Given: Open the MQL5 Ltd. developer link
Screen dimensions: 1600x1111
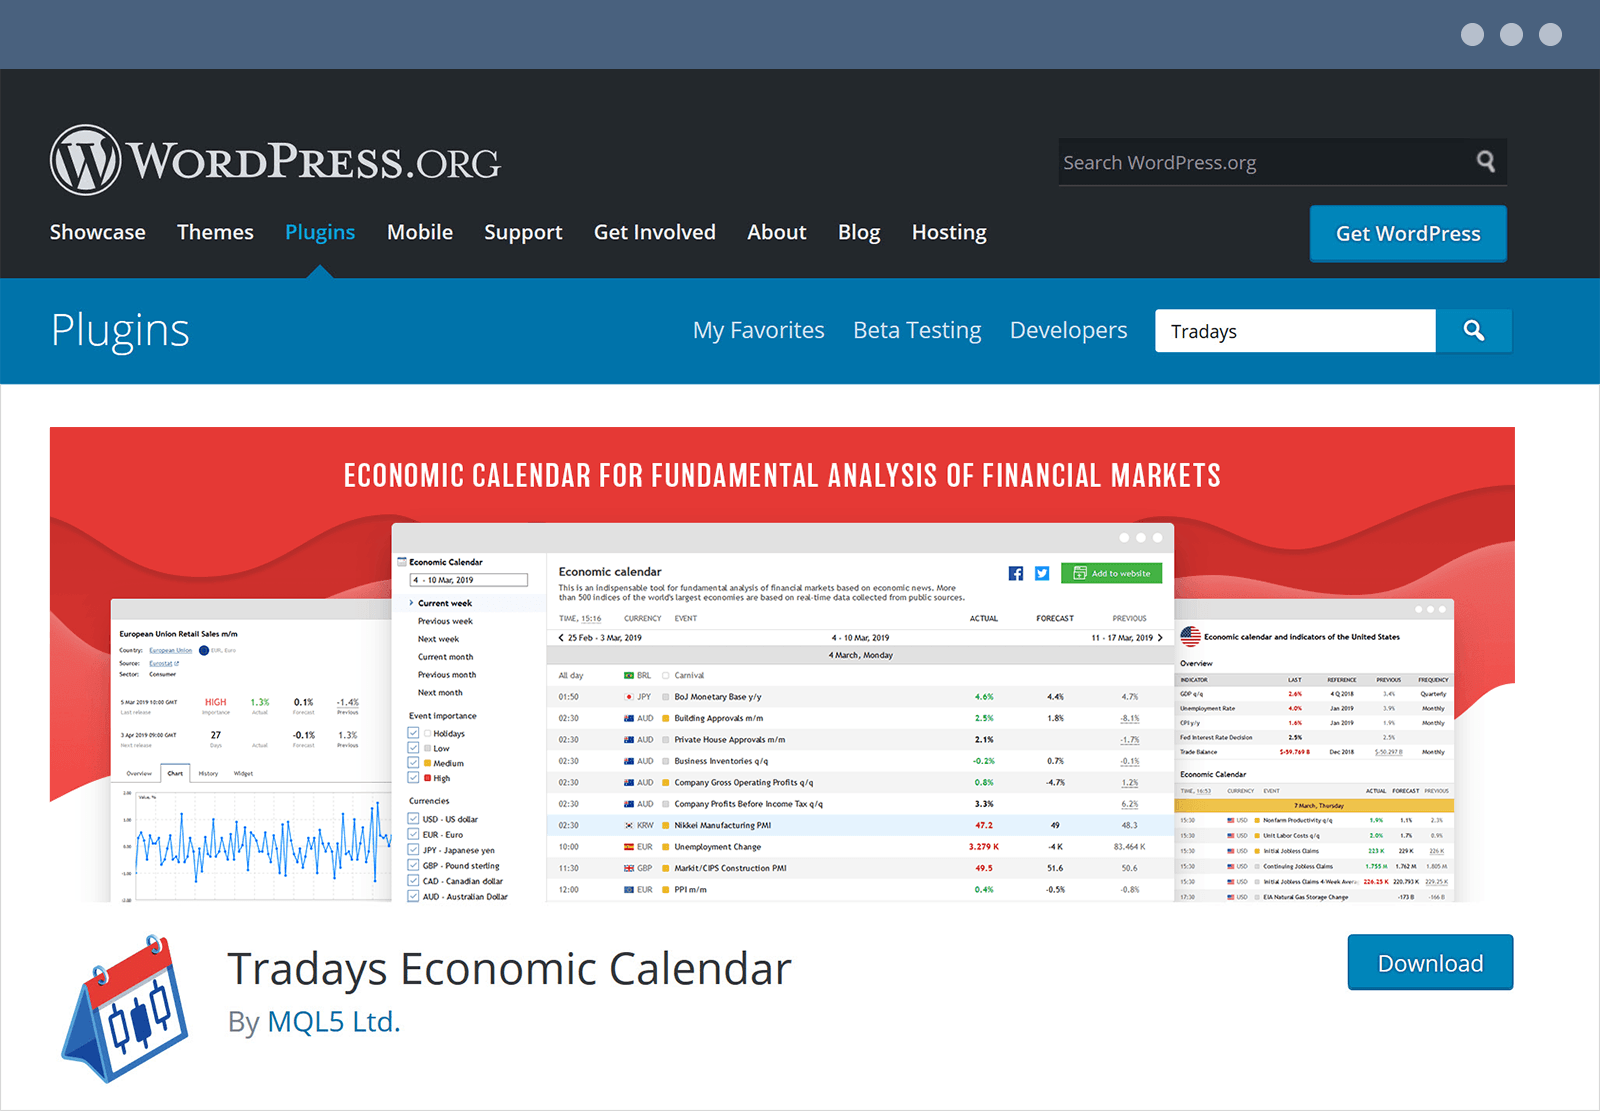Looking at the screenshot, I should coord(333,1022).
